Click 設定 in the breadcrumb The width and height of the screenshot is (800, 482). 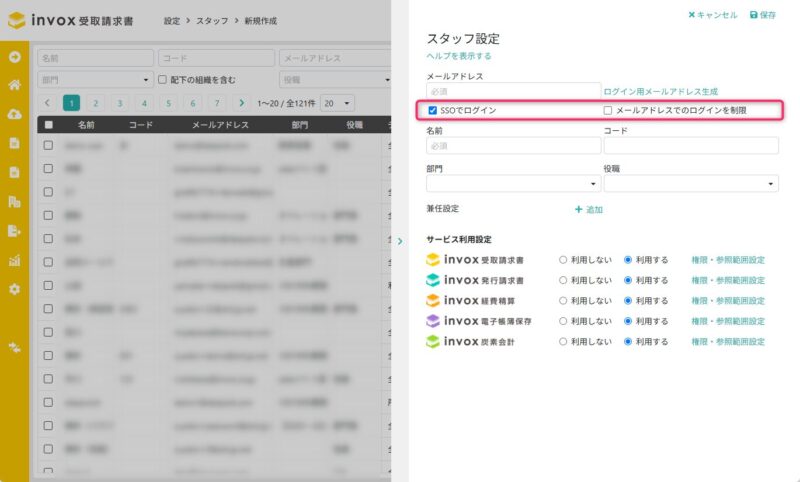point(172,21)
